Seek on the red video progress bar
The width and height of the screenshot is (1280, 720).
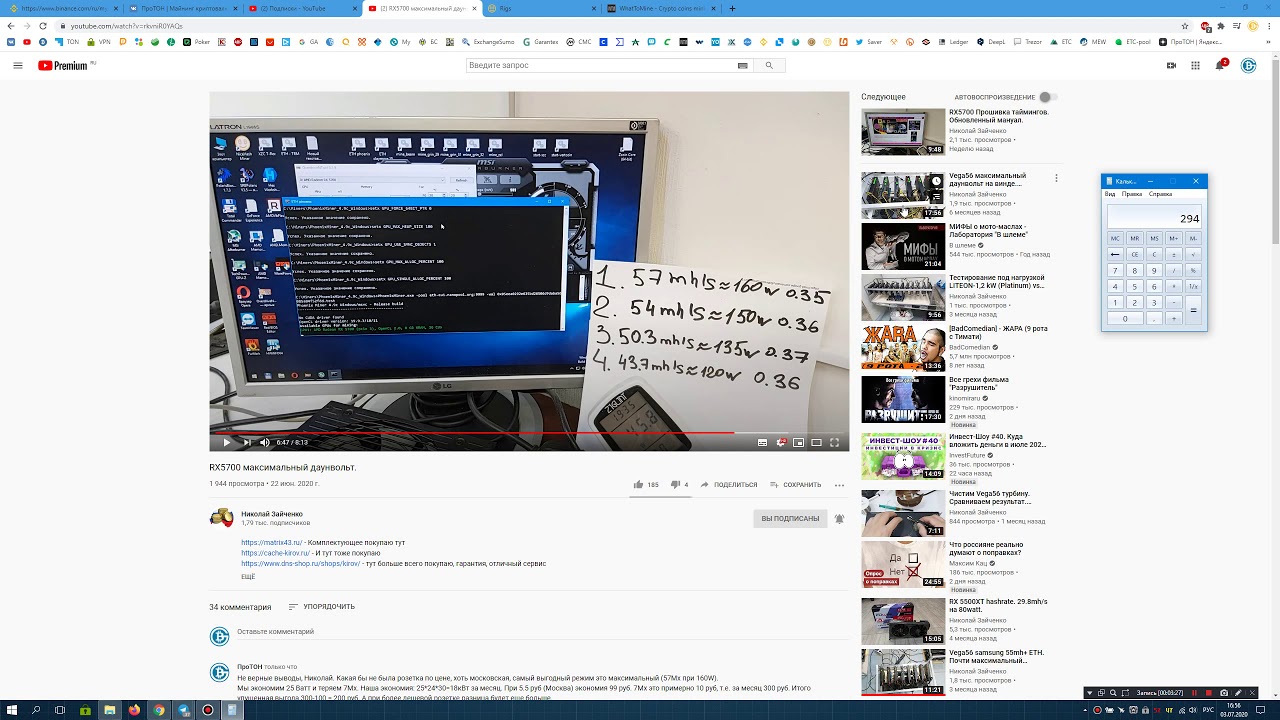pyautogui.click(x=529, y=433)
